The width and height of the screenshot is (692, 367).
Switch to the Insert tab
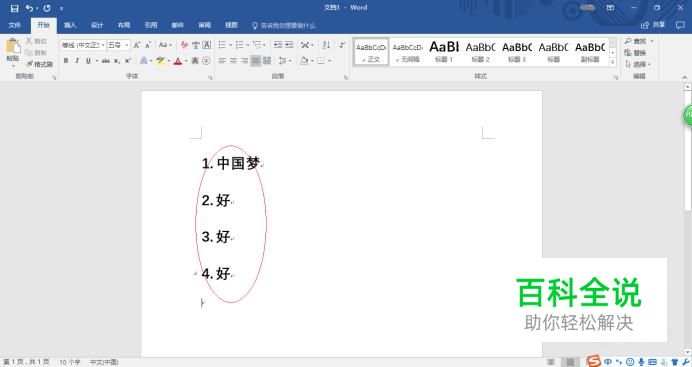pos(70,25)
